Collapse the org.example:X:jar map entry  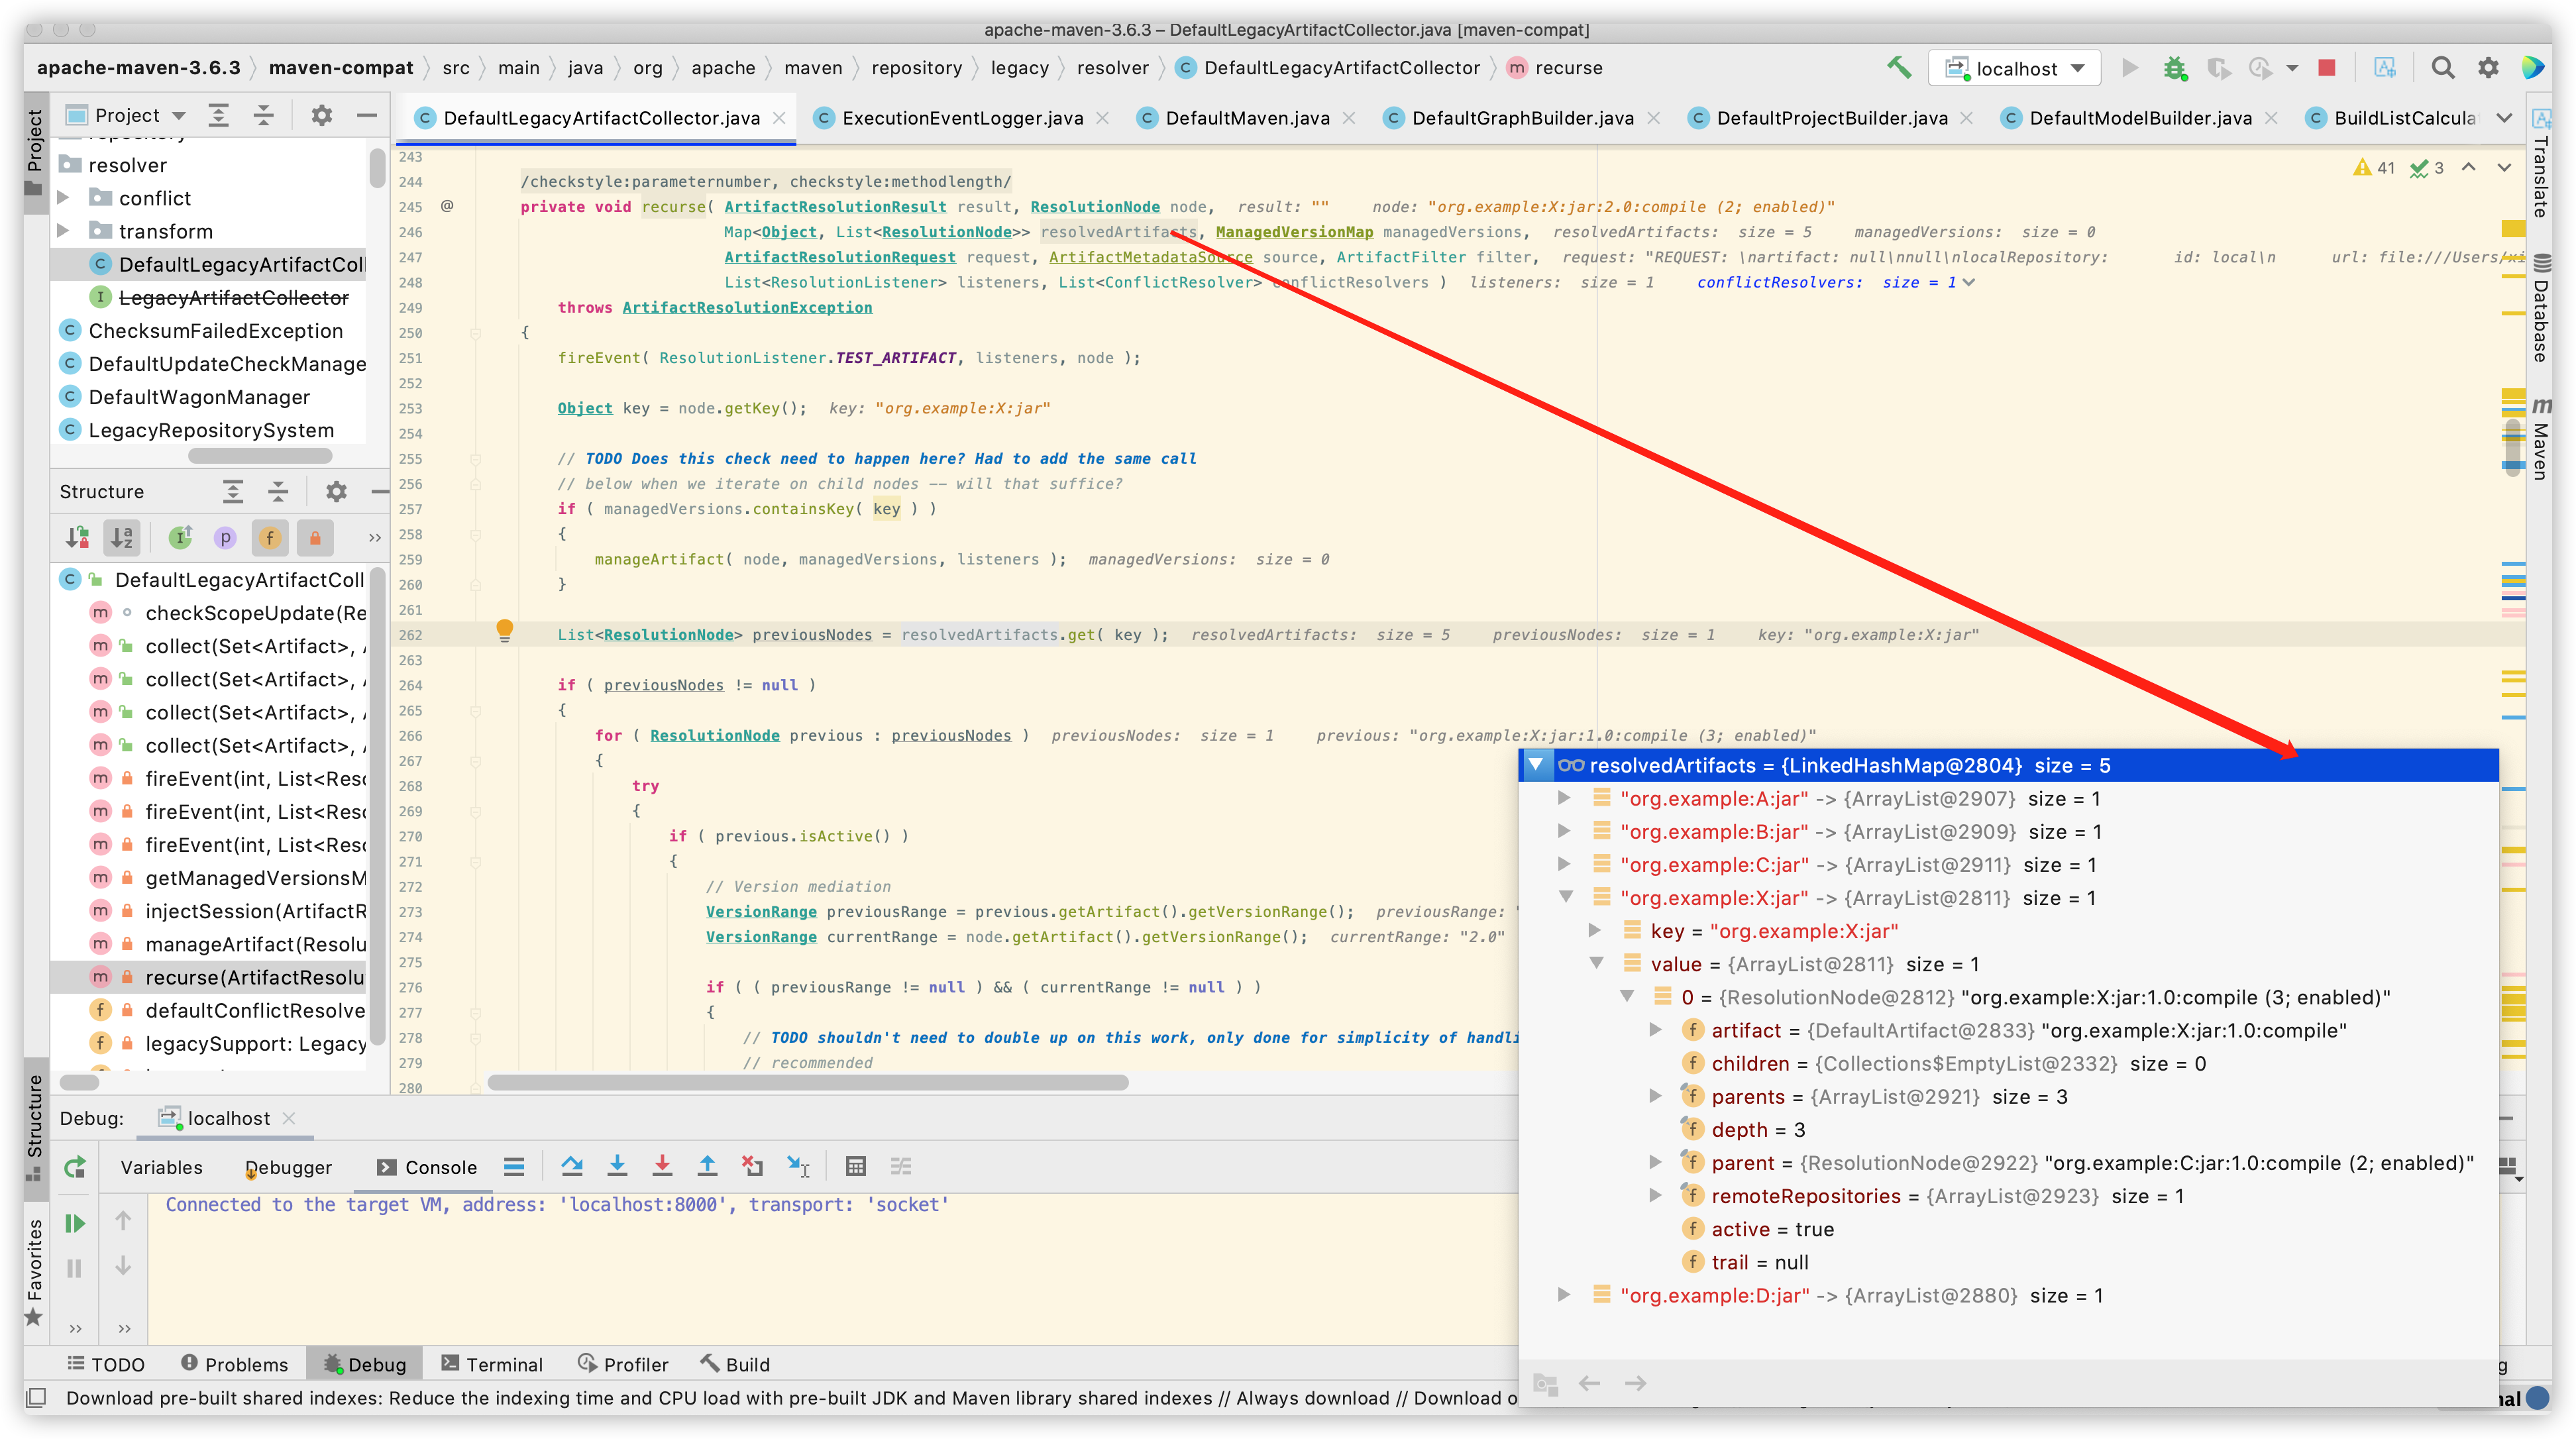(x=1565, y=897)
